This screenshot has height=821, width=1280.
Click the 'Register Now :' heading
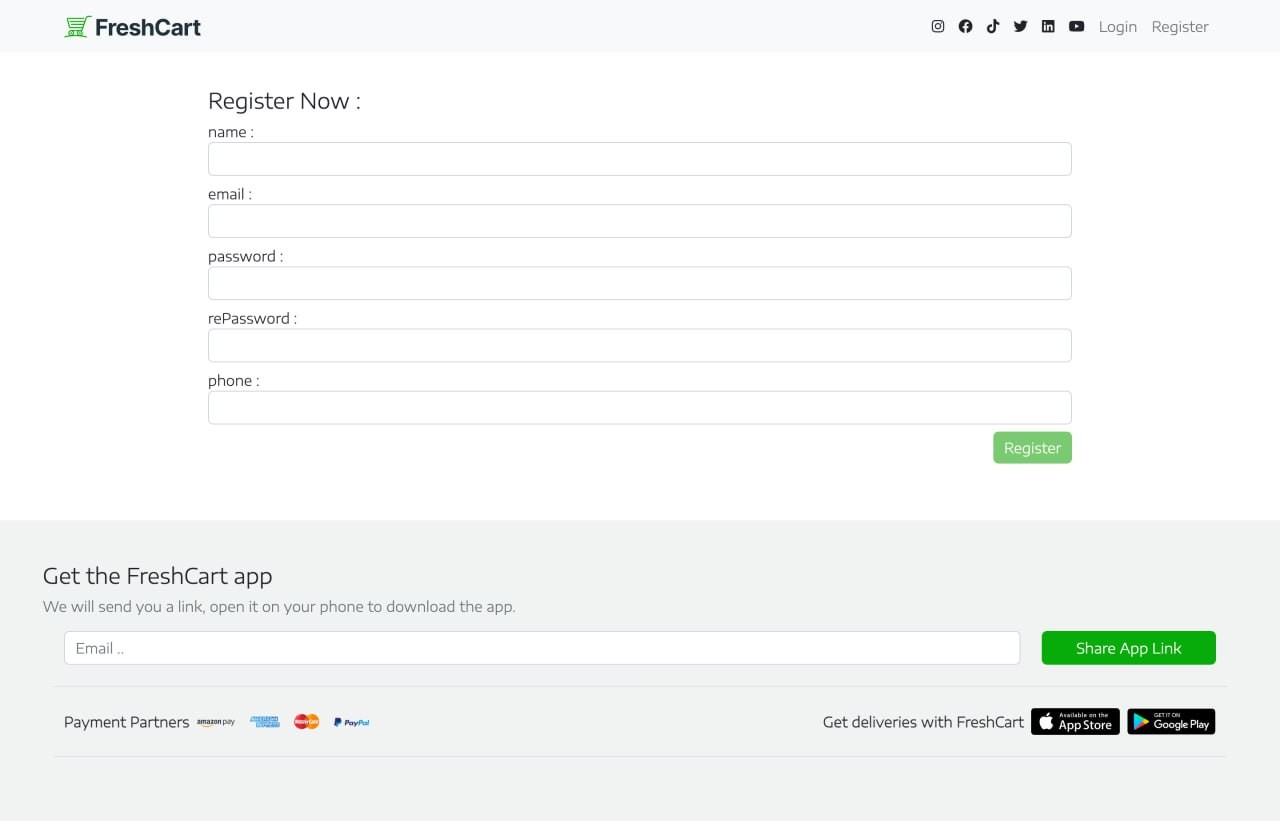[284, 101]
